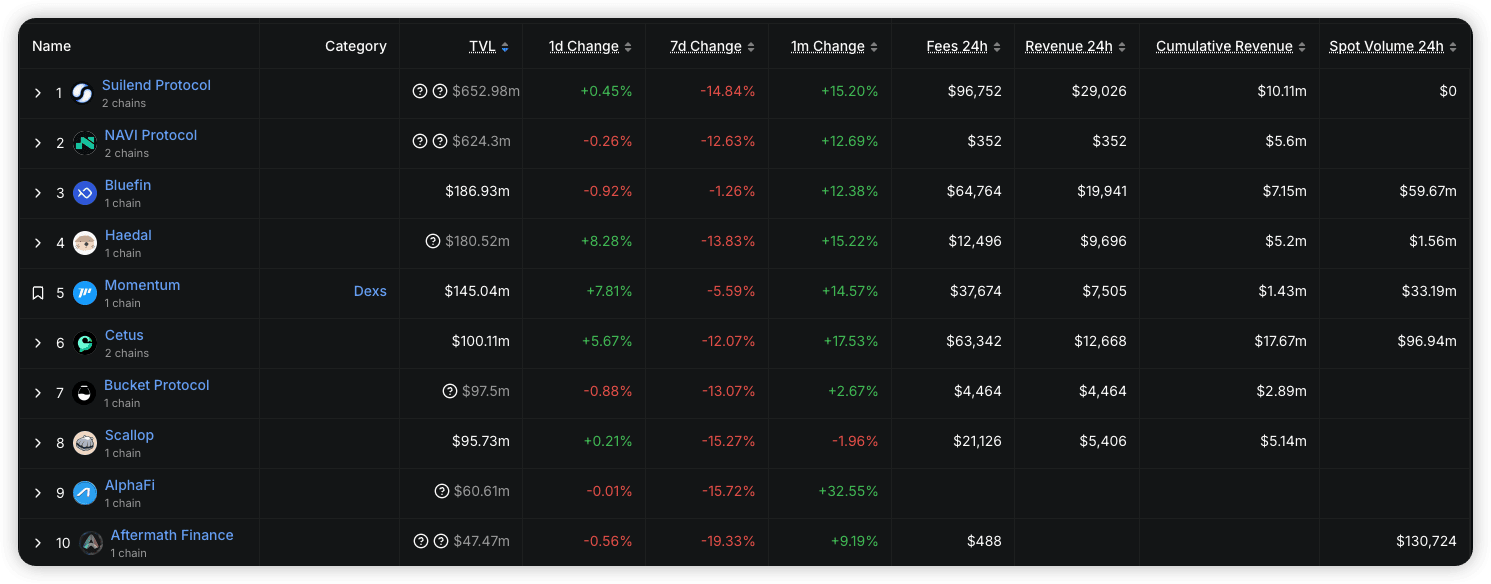Click the $96.94m spot volume value
Screen dimensions: 1491x584
(x=1427, y=341)
